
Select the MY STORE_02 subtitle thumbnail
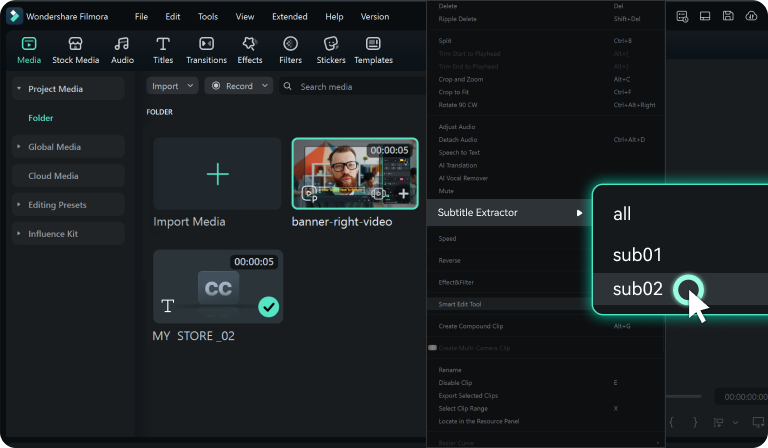pyautogui.click(x=218, y=286)
